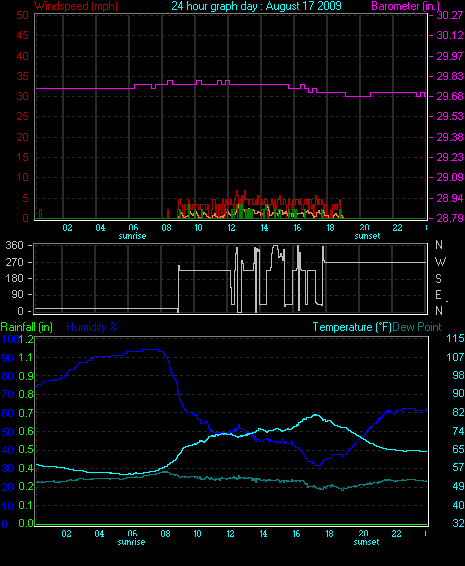Click the S compass letter beside direction chart
The height and width of the screenshot is (566, 465).
click(439, 278)
